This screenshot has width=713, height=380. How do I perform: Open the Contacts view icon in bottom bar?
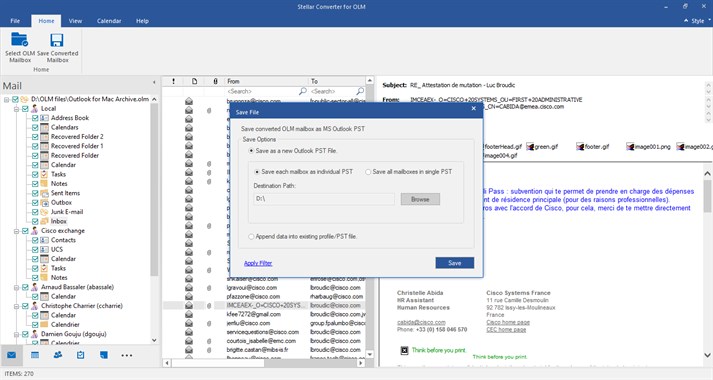coord(58,355)
